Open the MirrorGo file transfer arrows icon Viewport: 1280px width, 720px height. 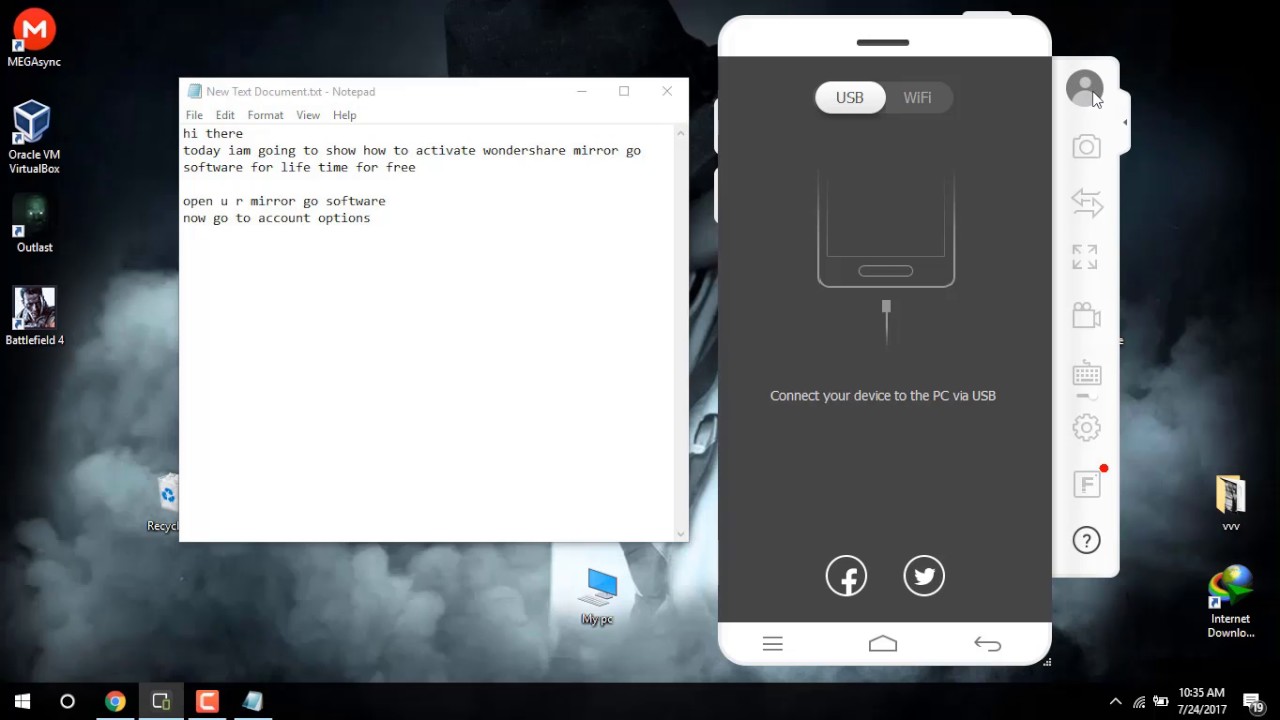point(1086,203)
